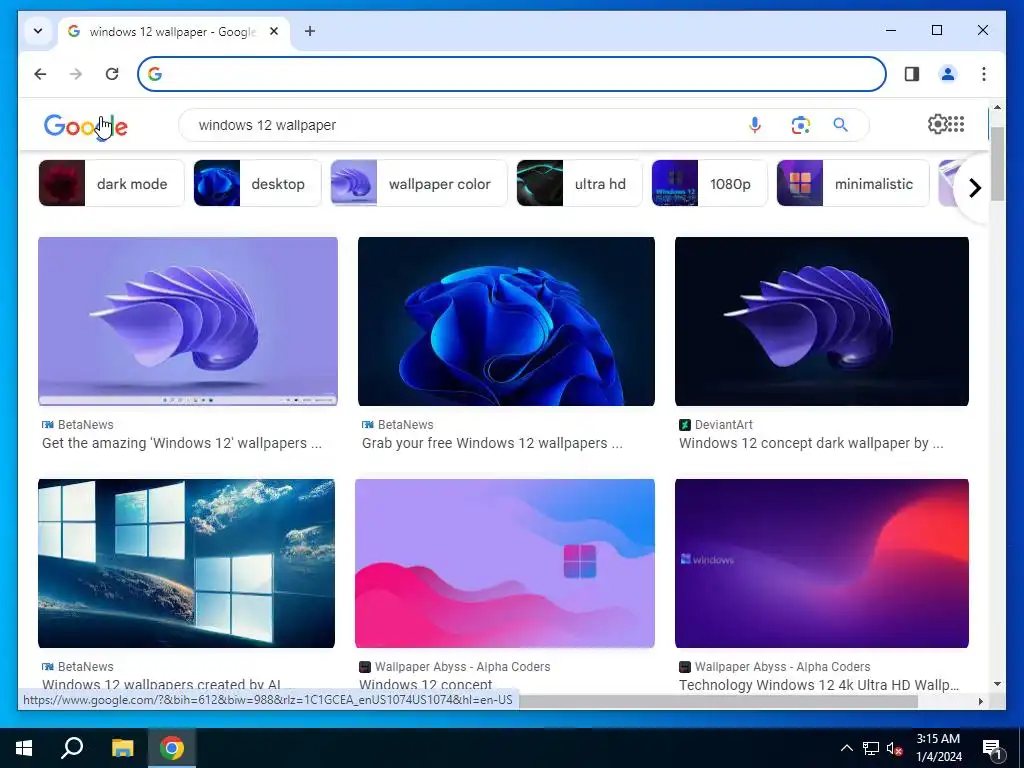The height and width of the screenshot is (768, 1024).
Task: Filter results by 1080p chip
Action: click(709, 184)
